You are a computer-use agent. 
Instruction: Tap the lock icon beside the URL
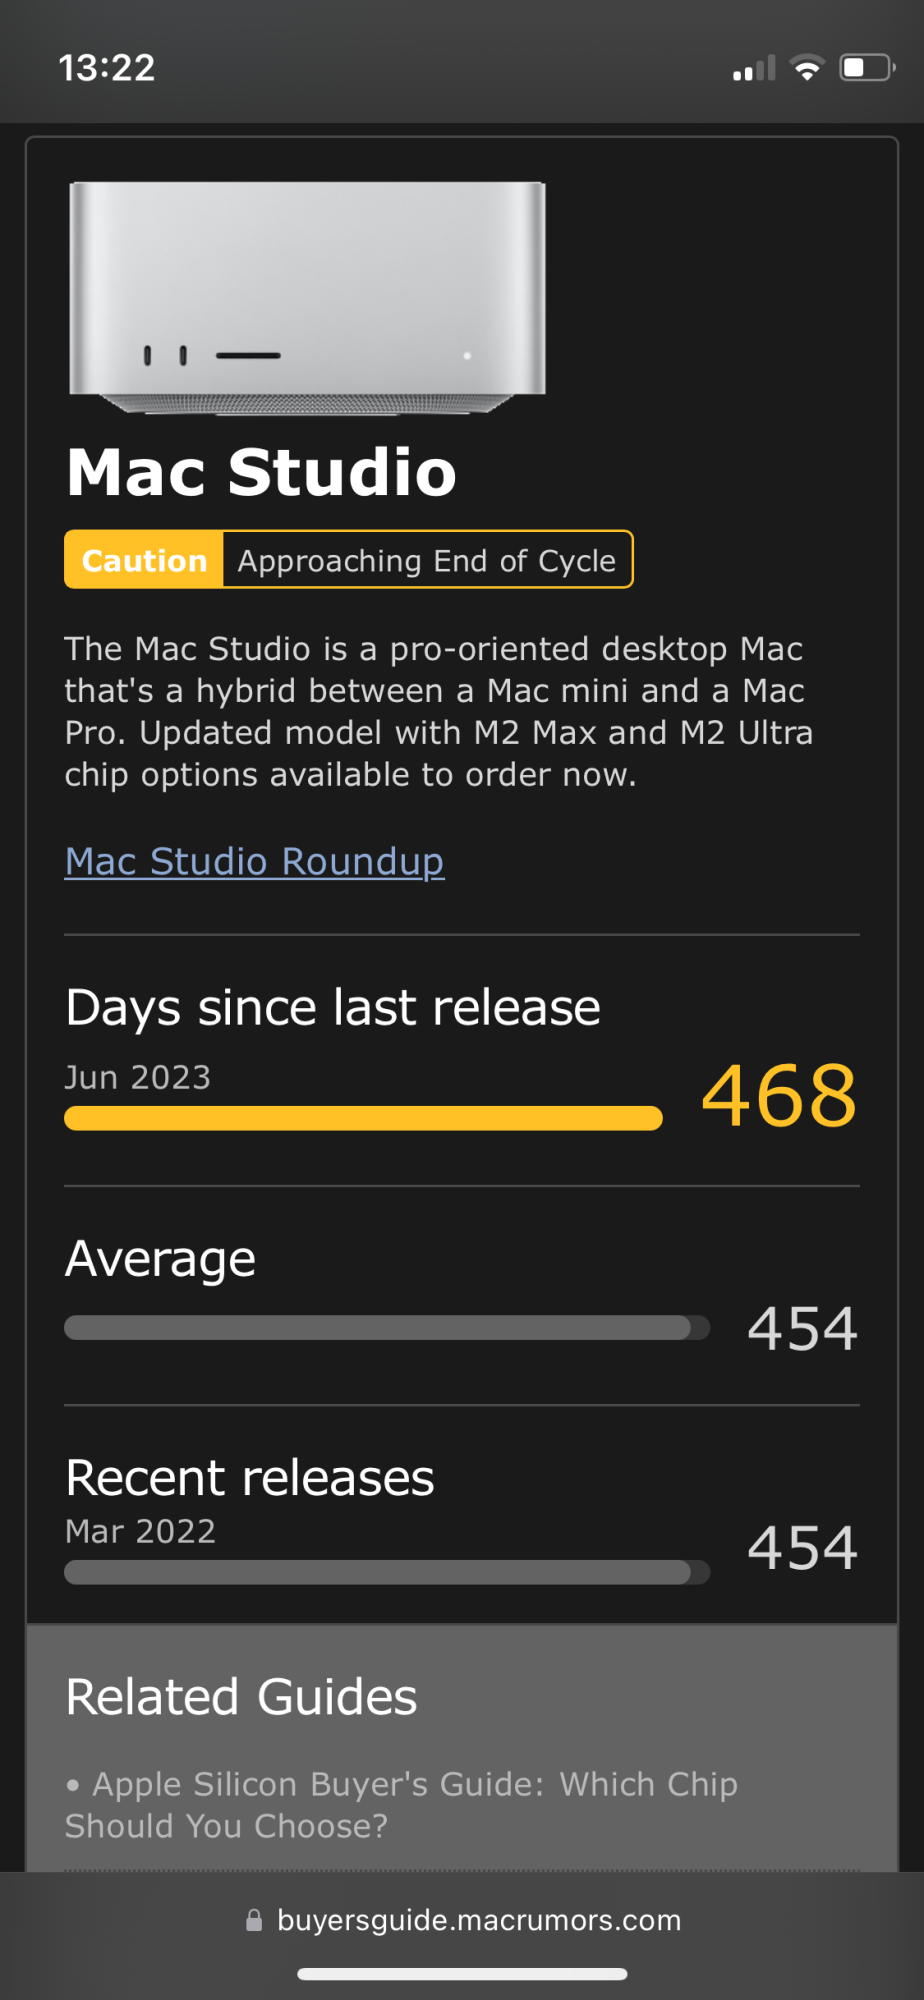[254, 1920]
